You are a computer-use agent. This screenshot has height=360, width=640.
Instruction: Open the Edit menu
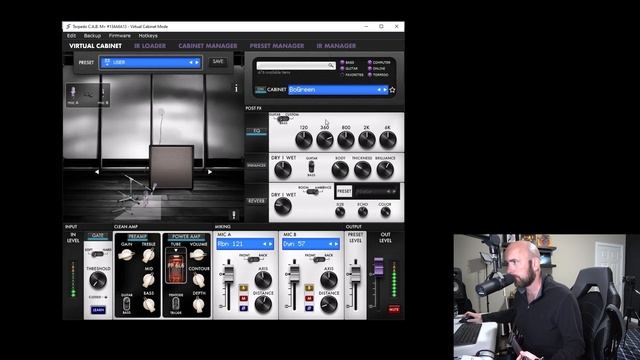71,36
